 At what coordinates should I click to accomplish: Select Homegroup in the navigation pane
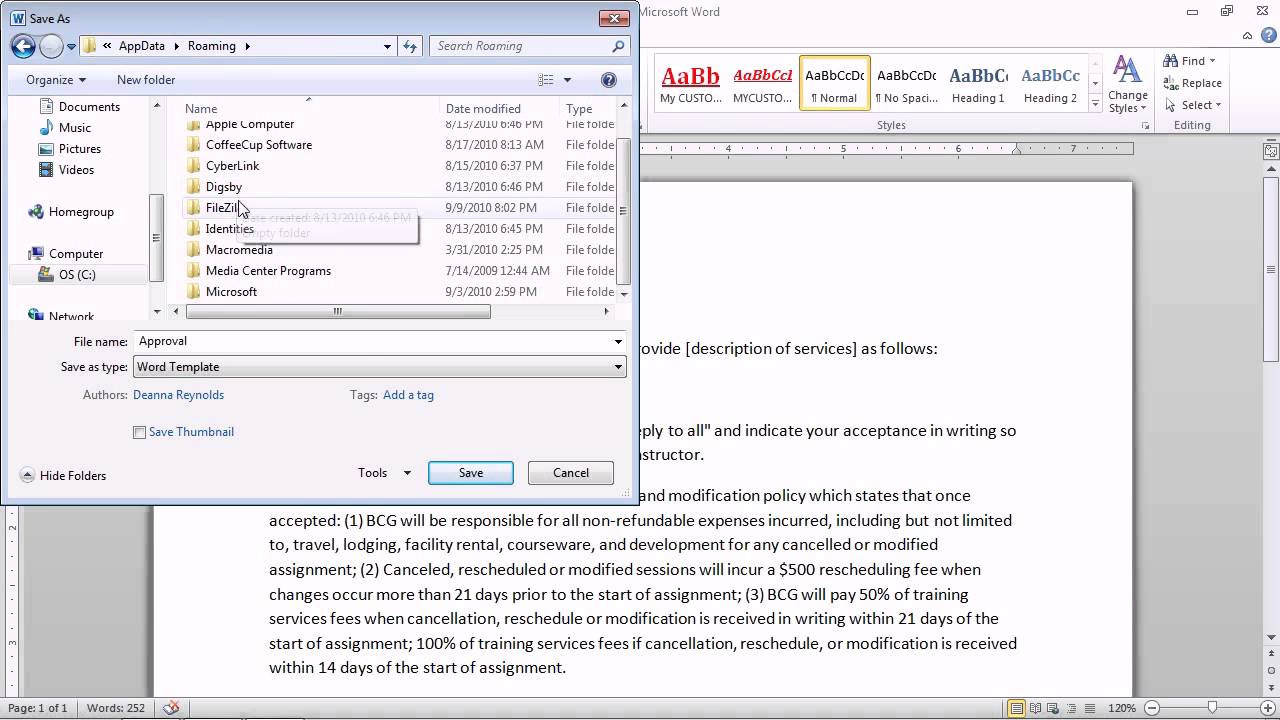coord(81,212)
